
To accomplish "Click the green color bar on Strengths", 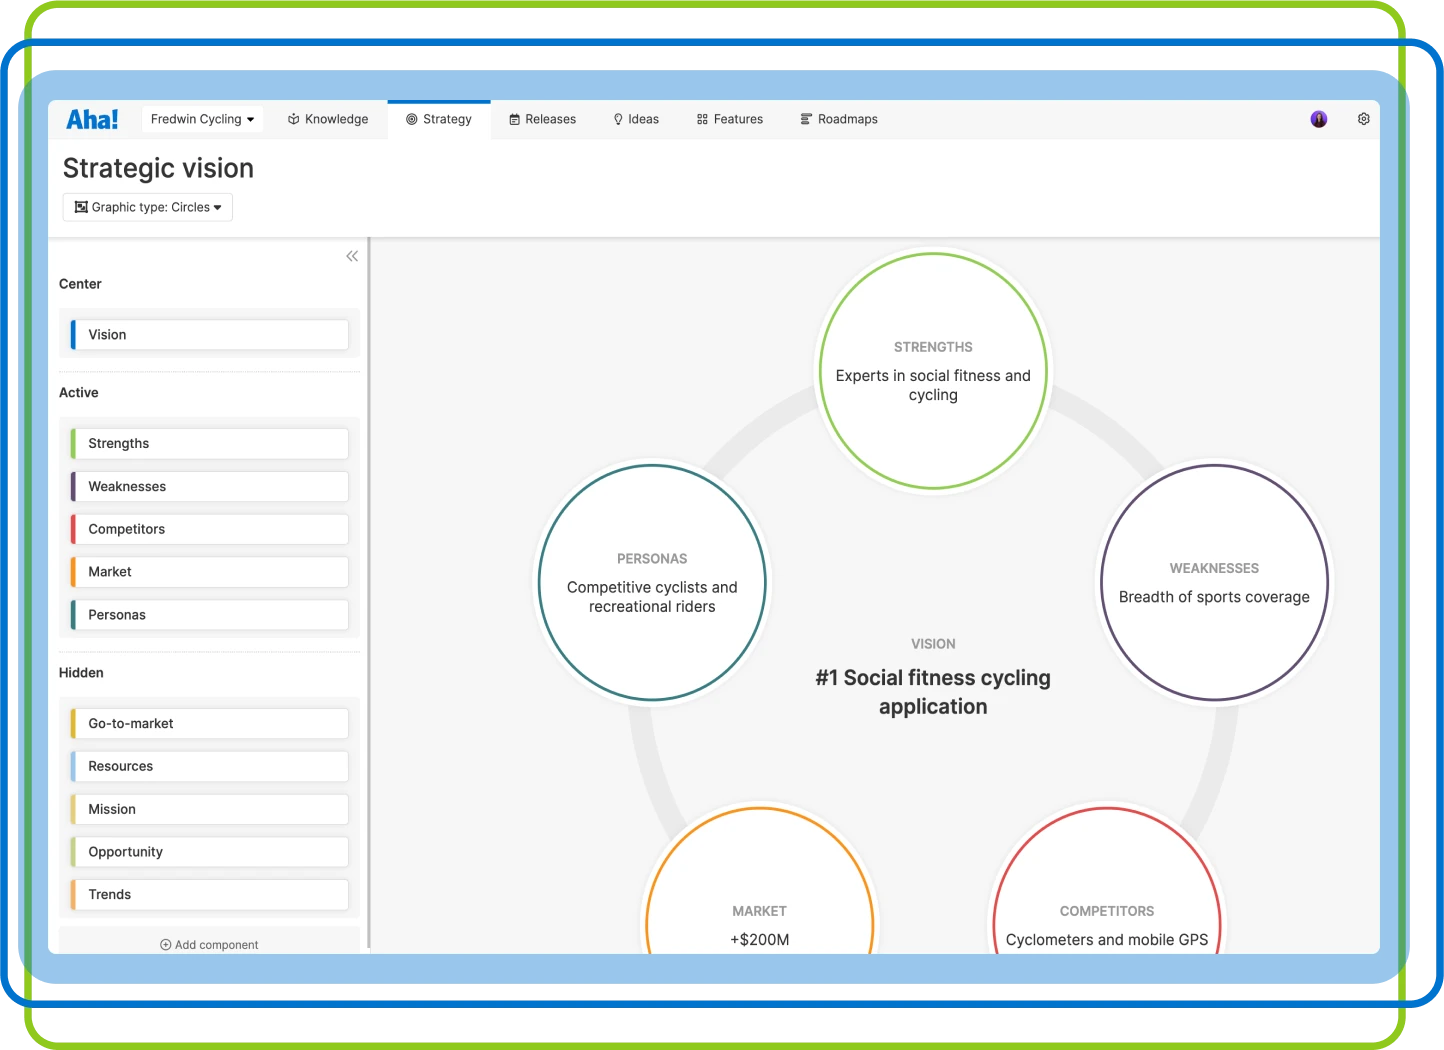I will tap(73, 444).
